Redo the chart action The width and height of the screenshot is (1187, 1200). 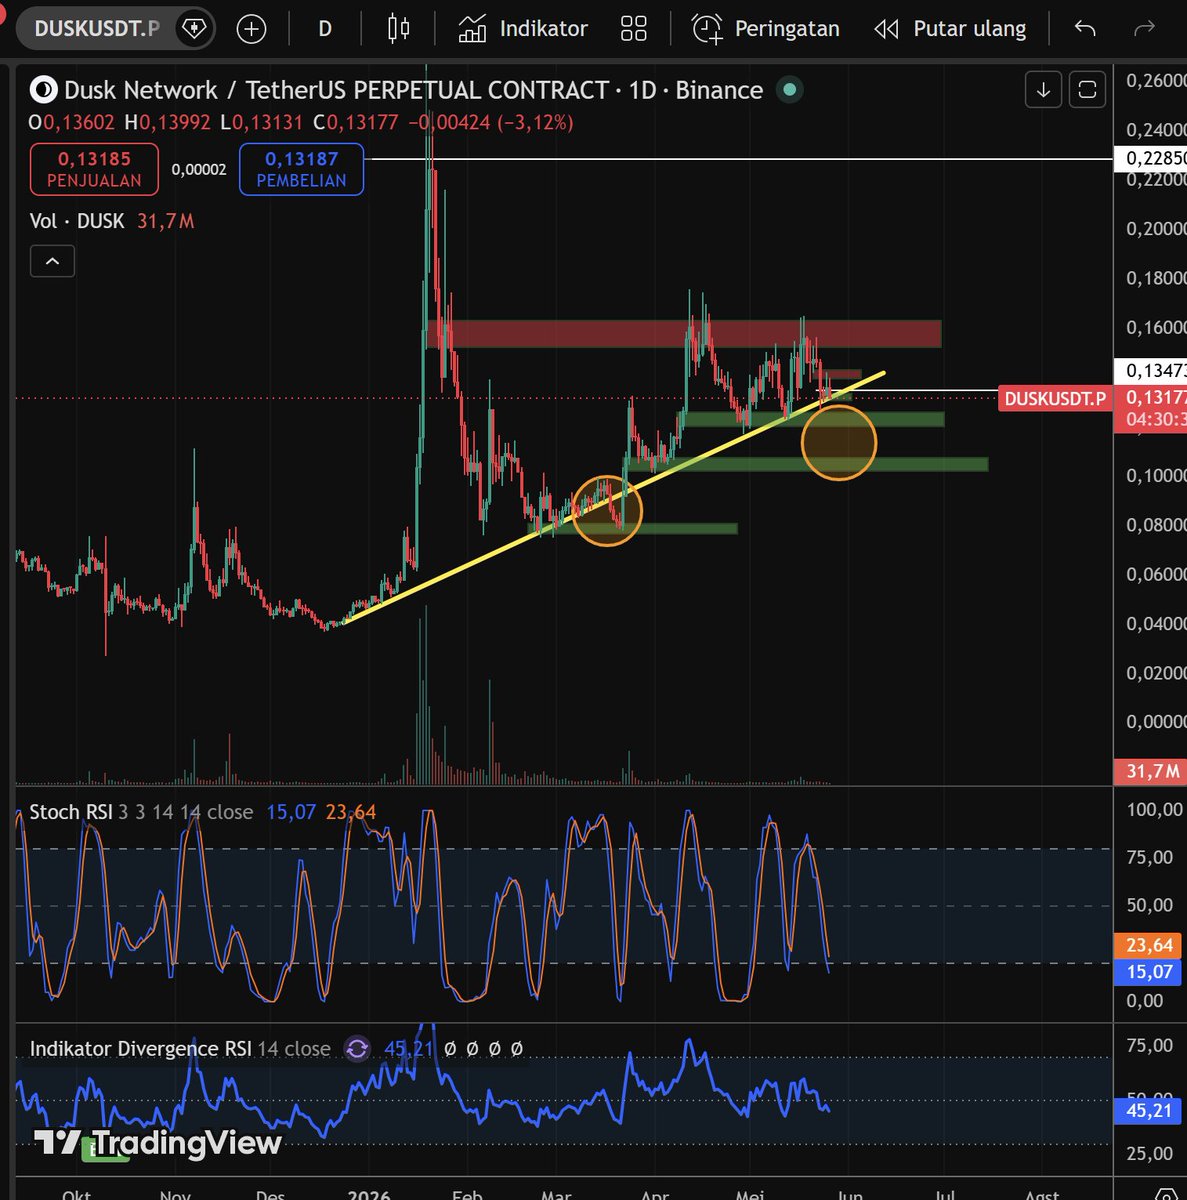1144,29
